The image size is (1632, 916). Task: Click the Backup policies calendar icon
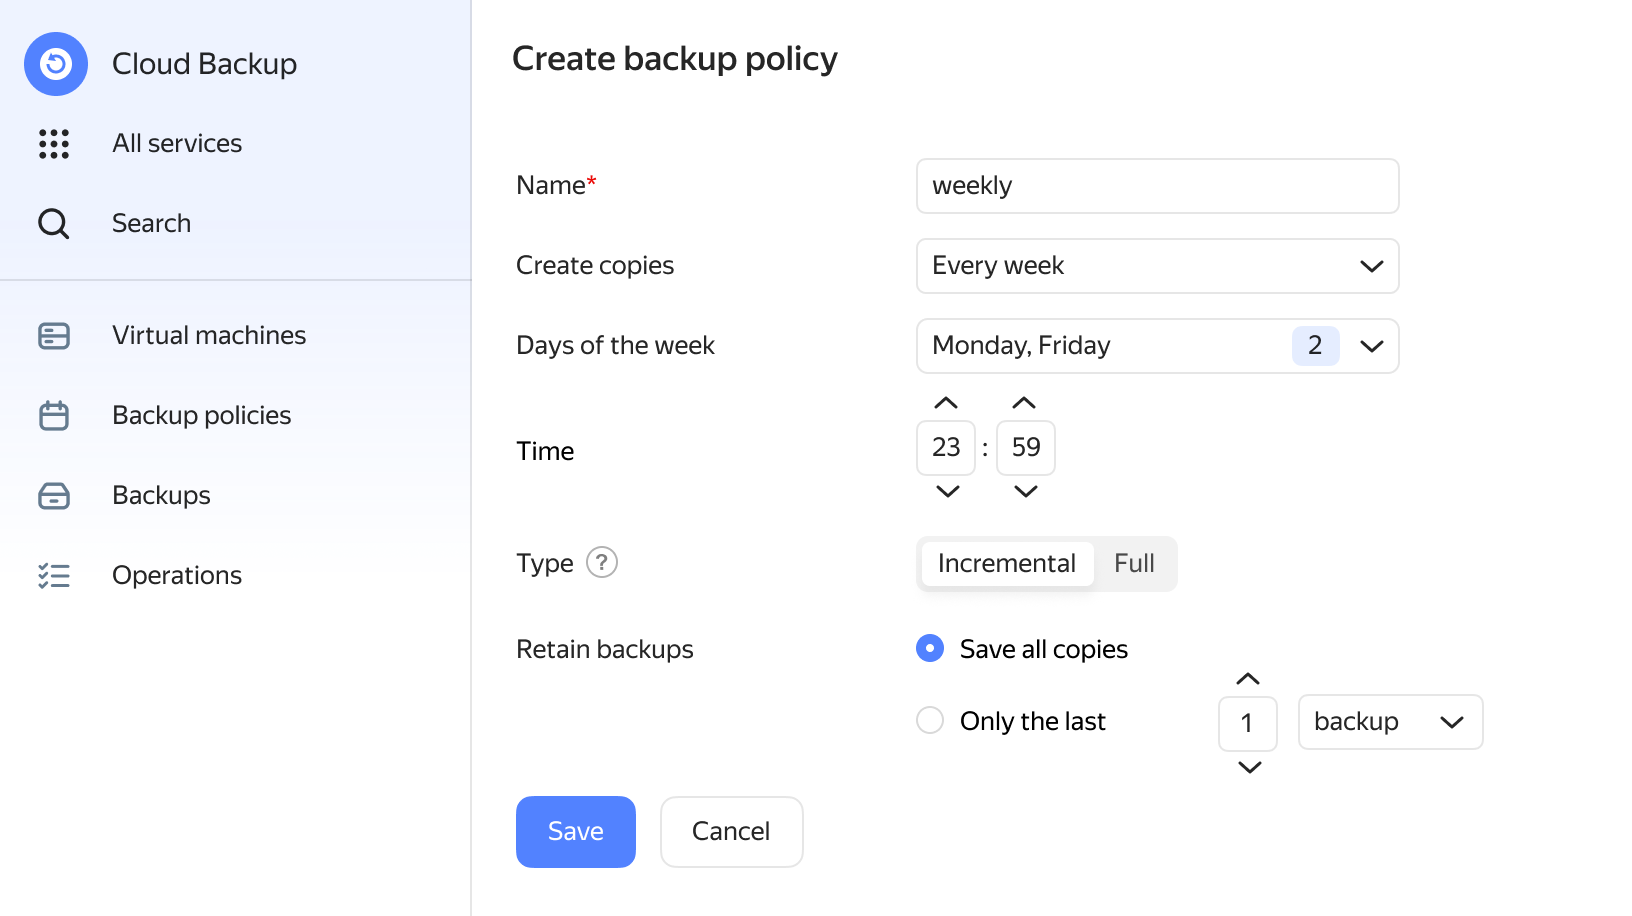[54, 415]
